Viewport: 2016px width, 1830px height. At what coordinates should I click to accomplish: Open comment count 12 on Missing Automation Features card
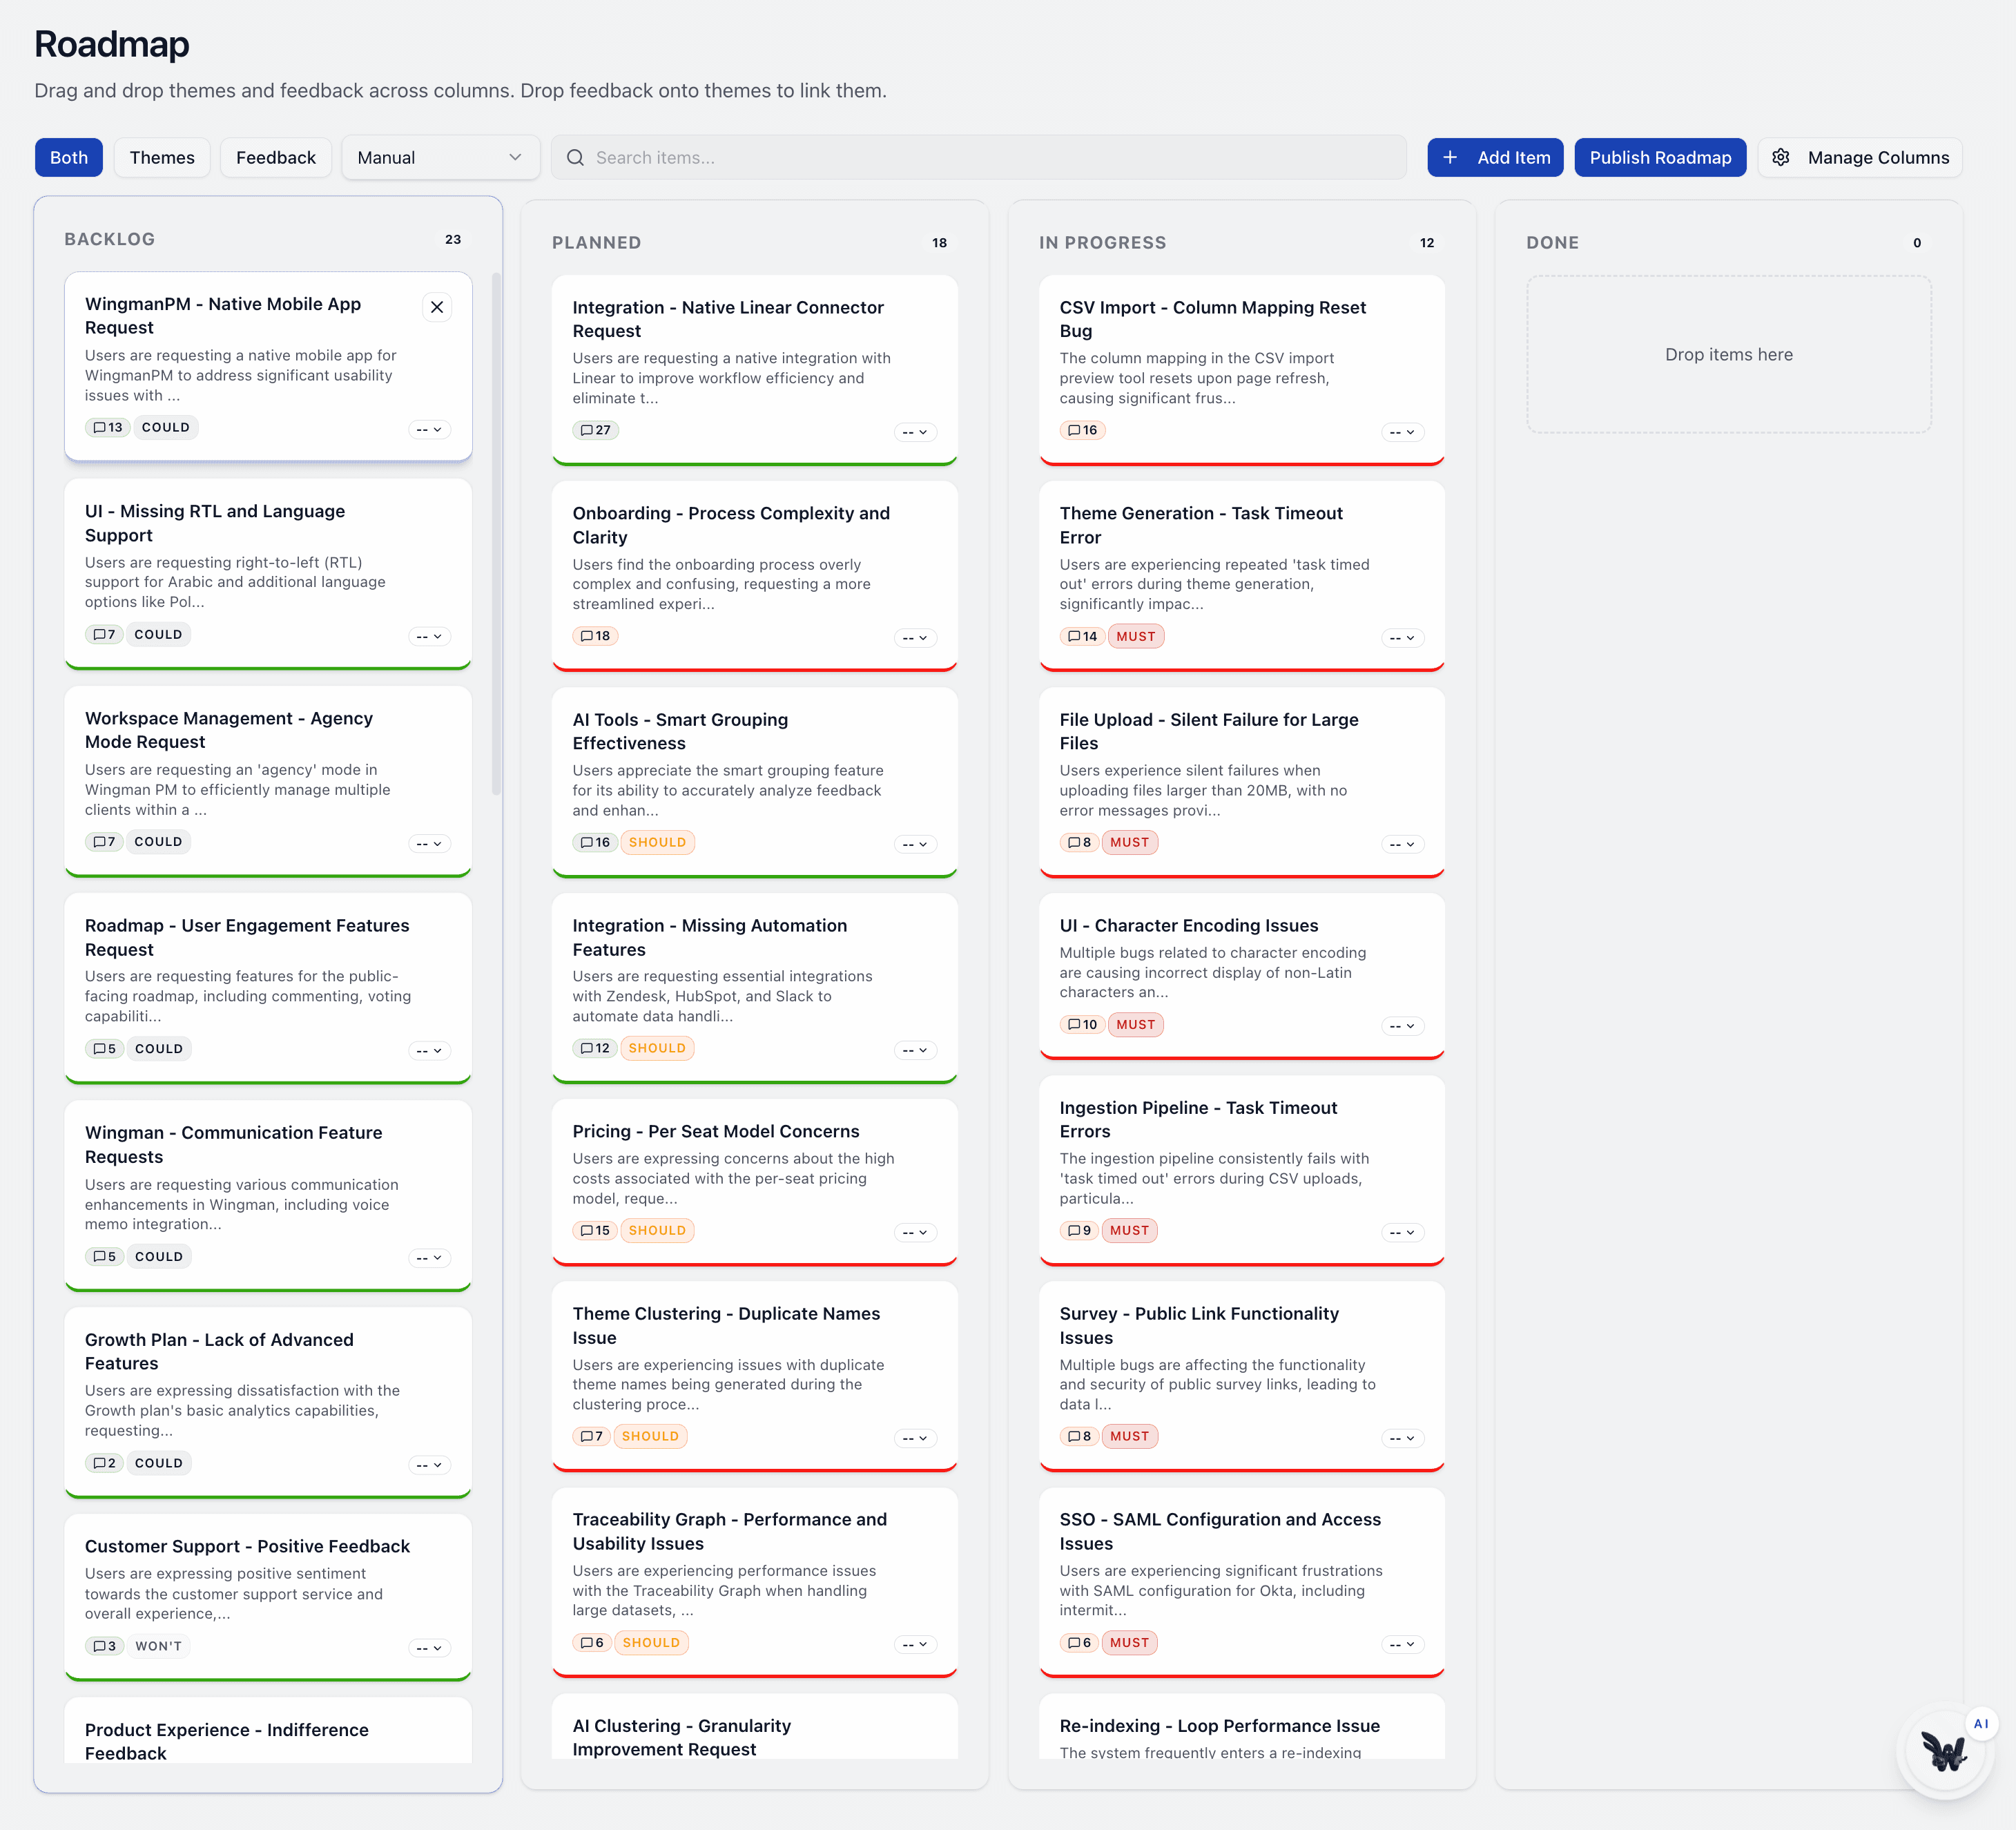pos(596,1049)
